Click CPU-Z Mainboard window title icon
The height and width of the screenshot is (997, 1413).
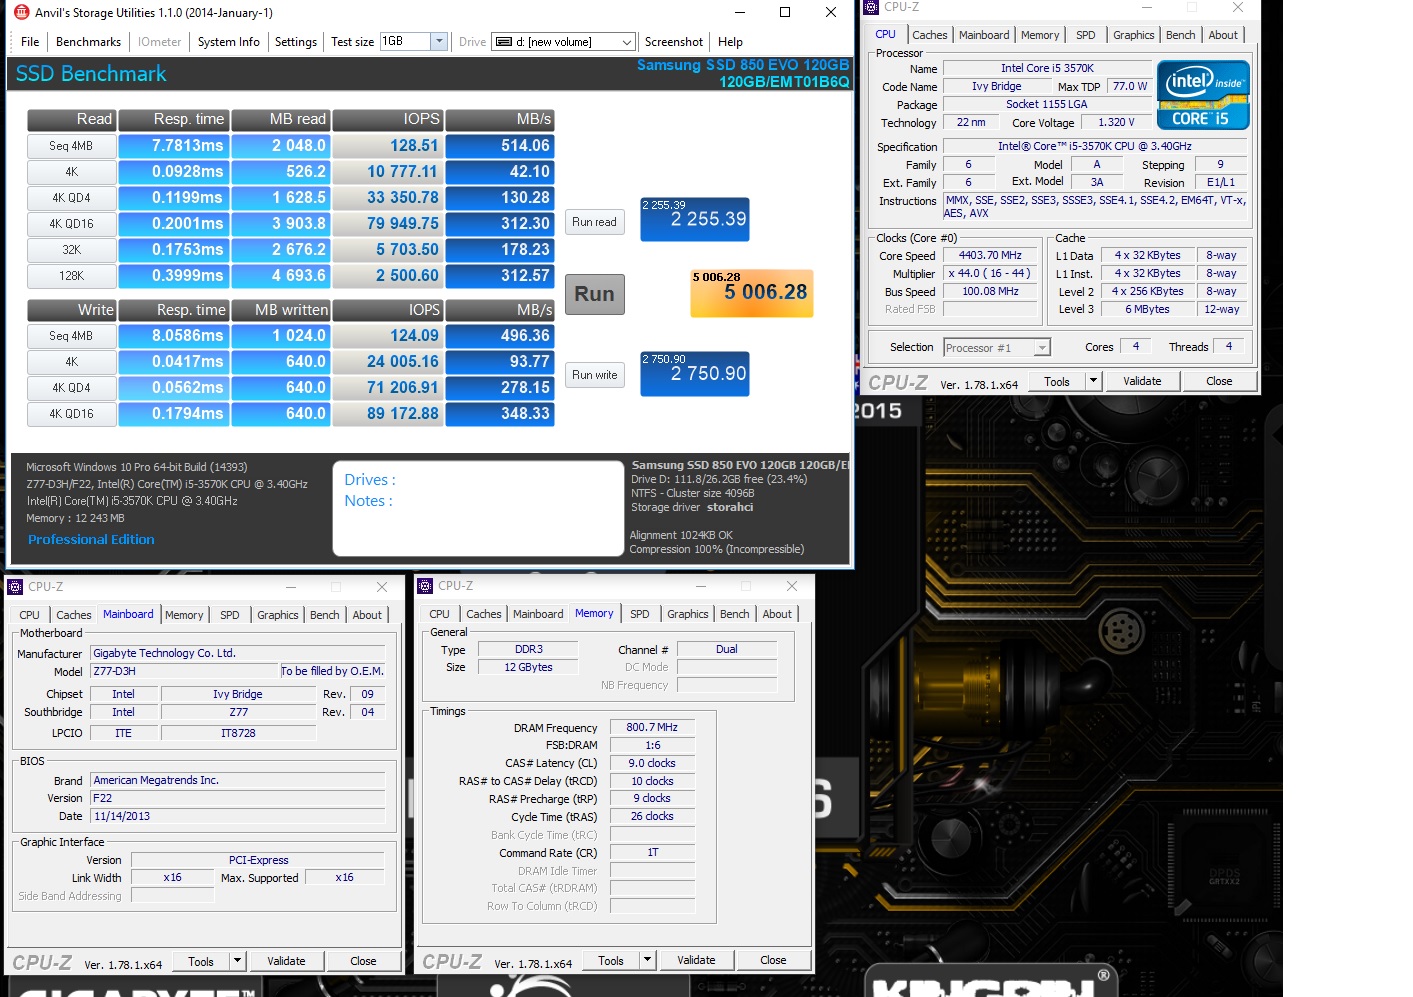tap(15, 587)
